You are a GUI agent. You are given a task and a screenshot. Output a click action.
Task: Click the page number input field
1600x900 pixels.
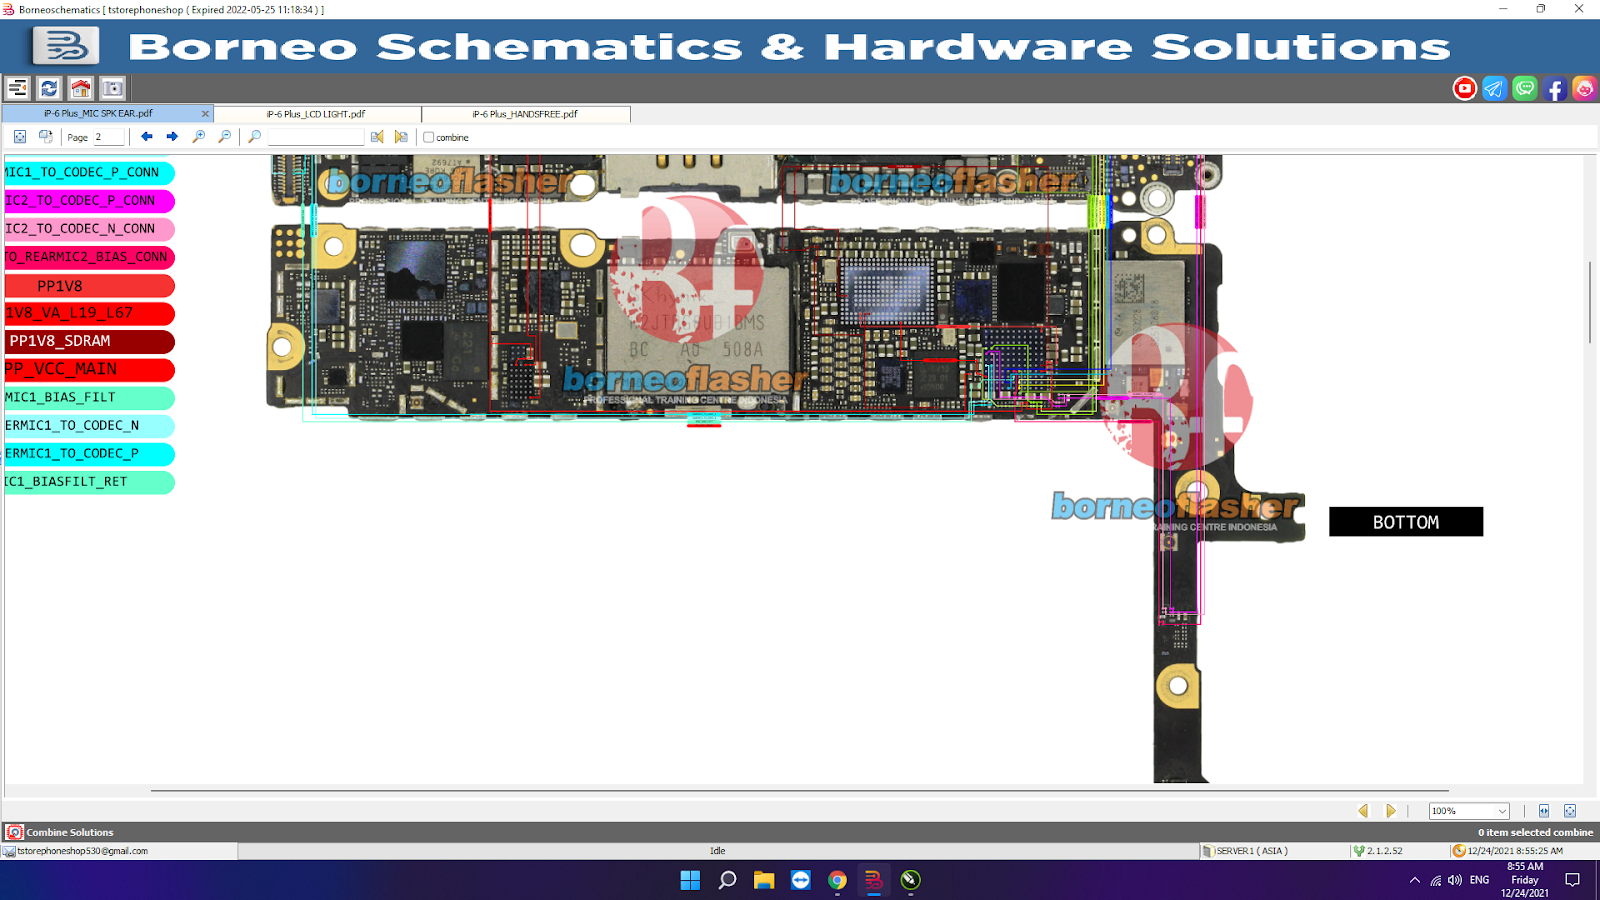click(x=108, y=137)
